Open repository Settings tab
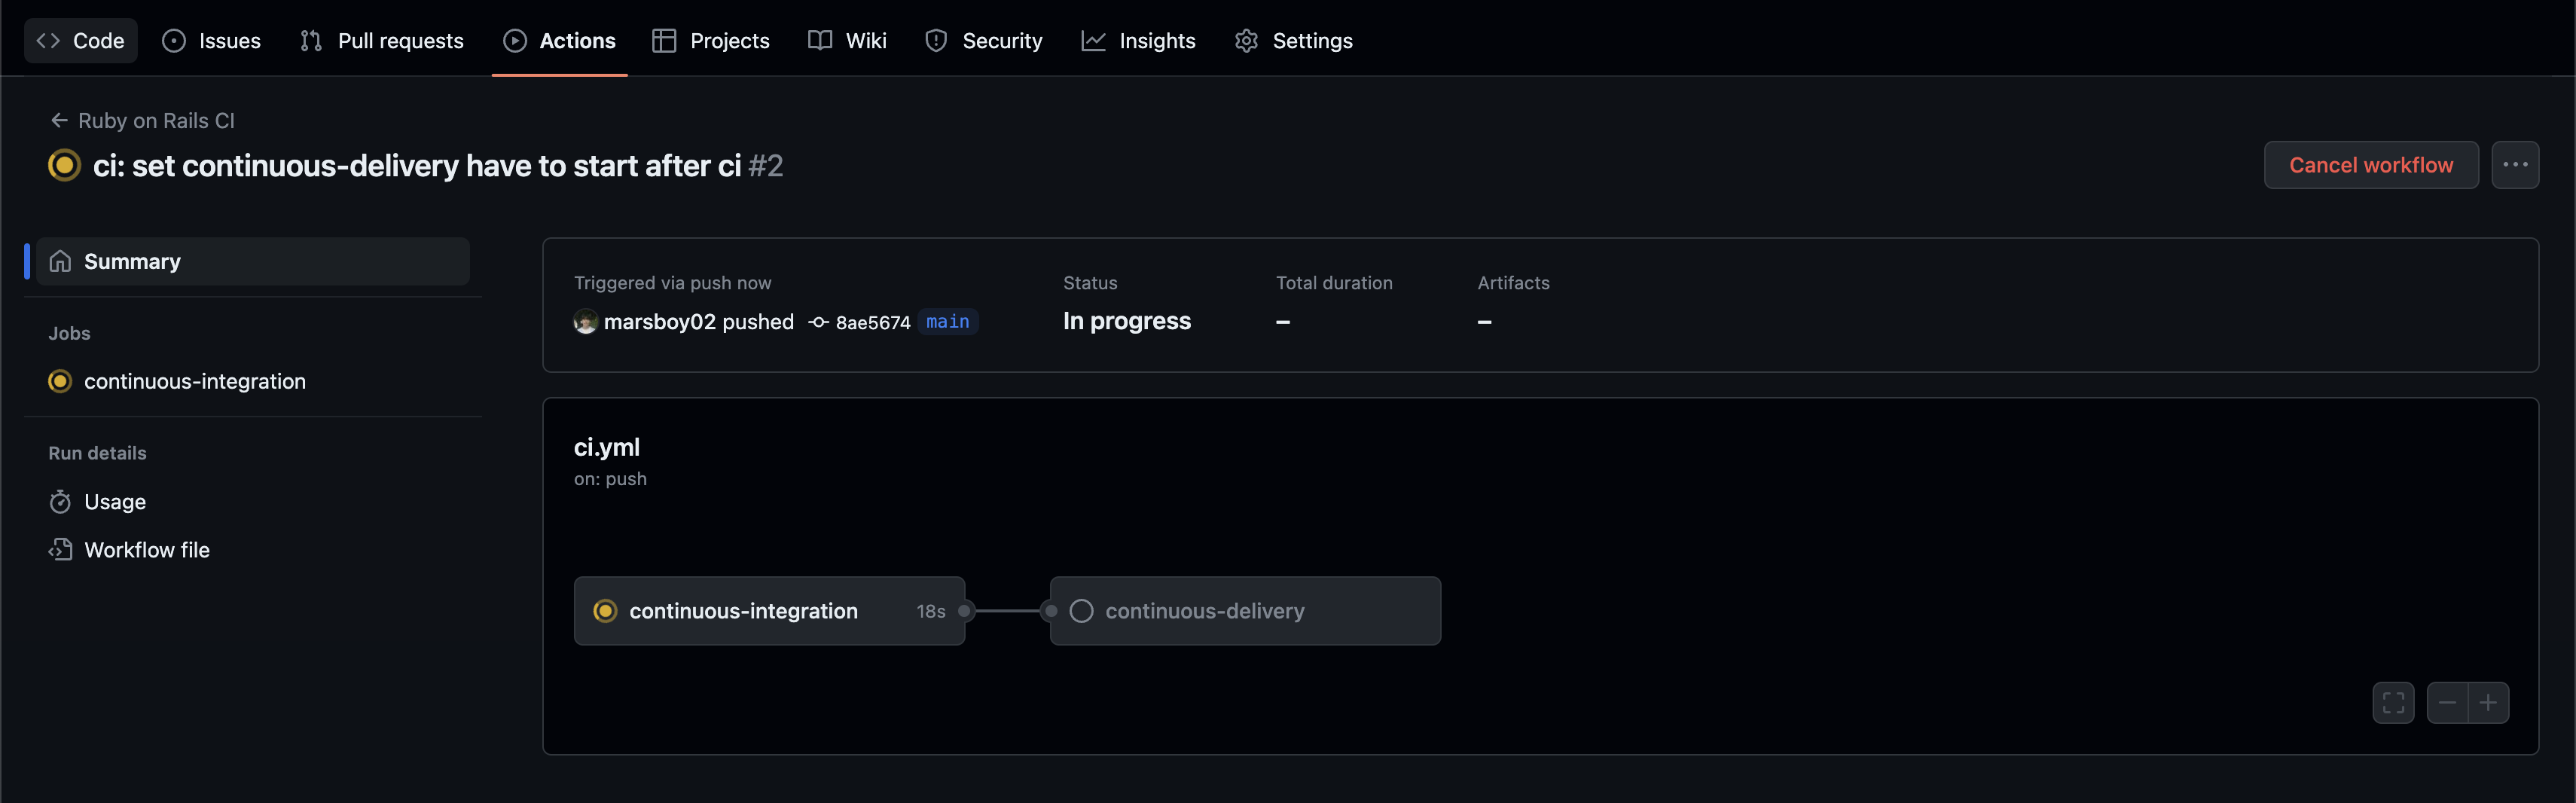The image size is (2576, 803). [1293, 40]
